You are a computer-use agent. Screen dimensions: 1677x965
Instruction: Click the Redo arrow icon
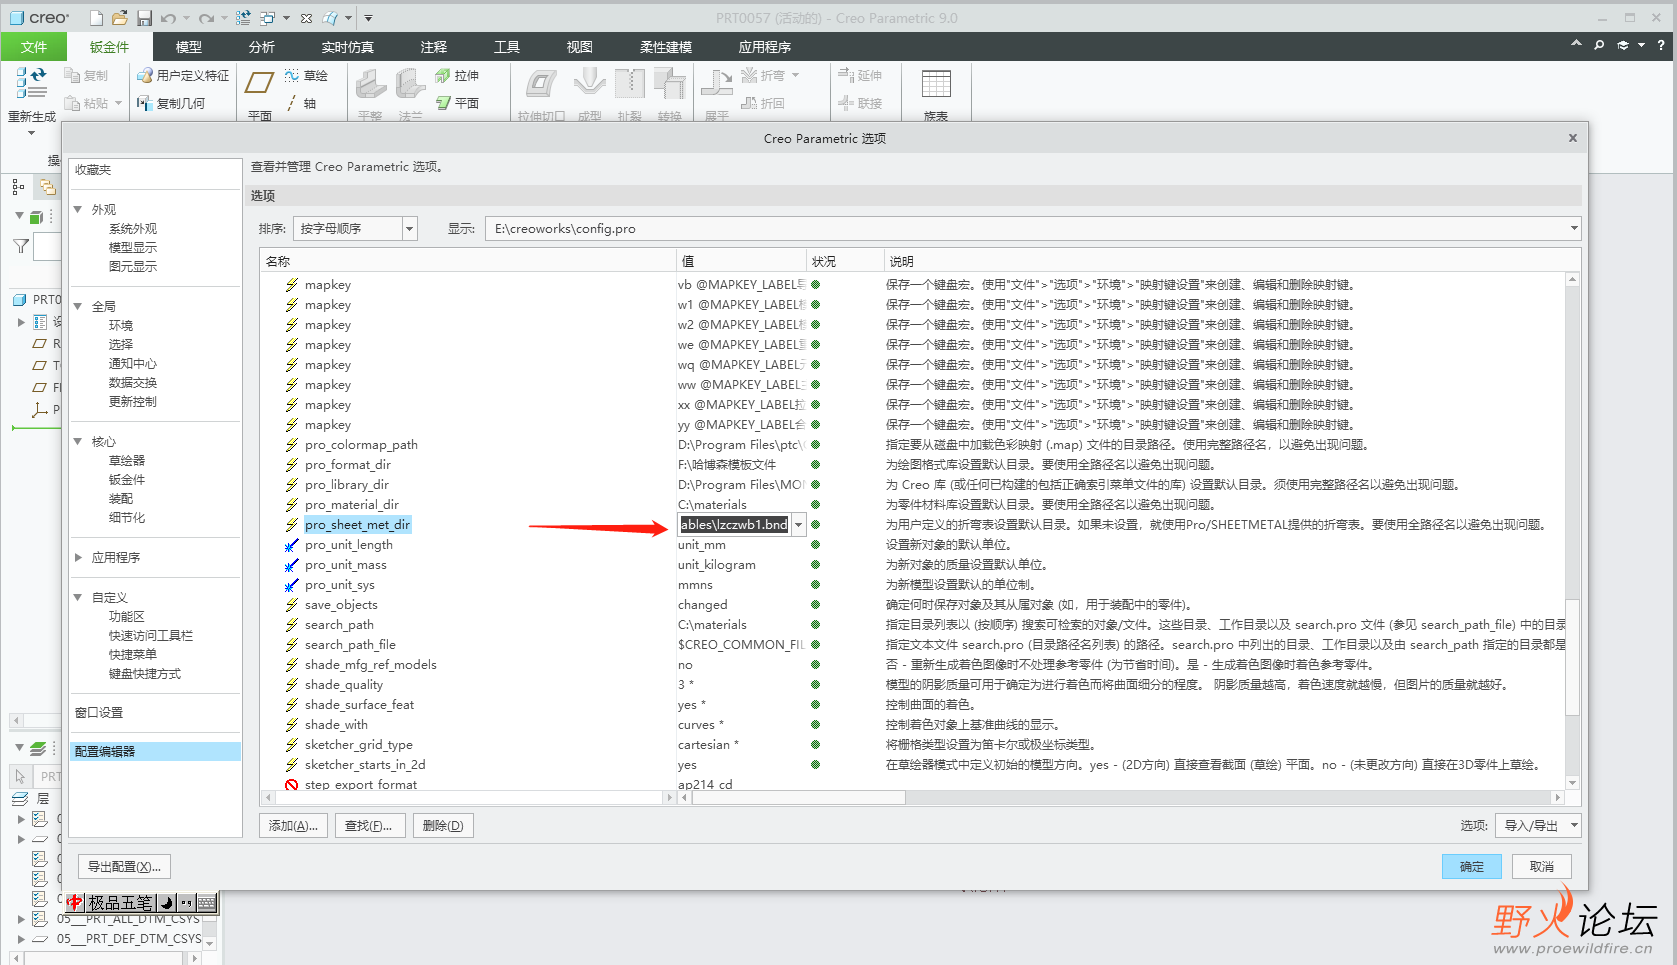206,18
